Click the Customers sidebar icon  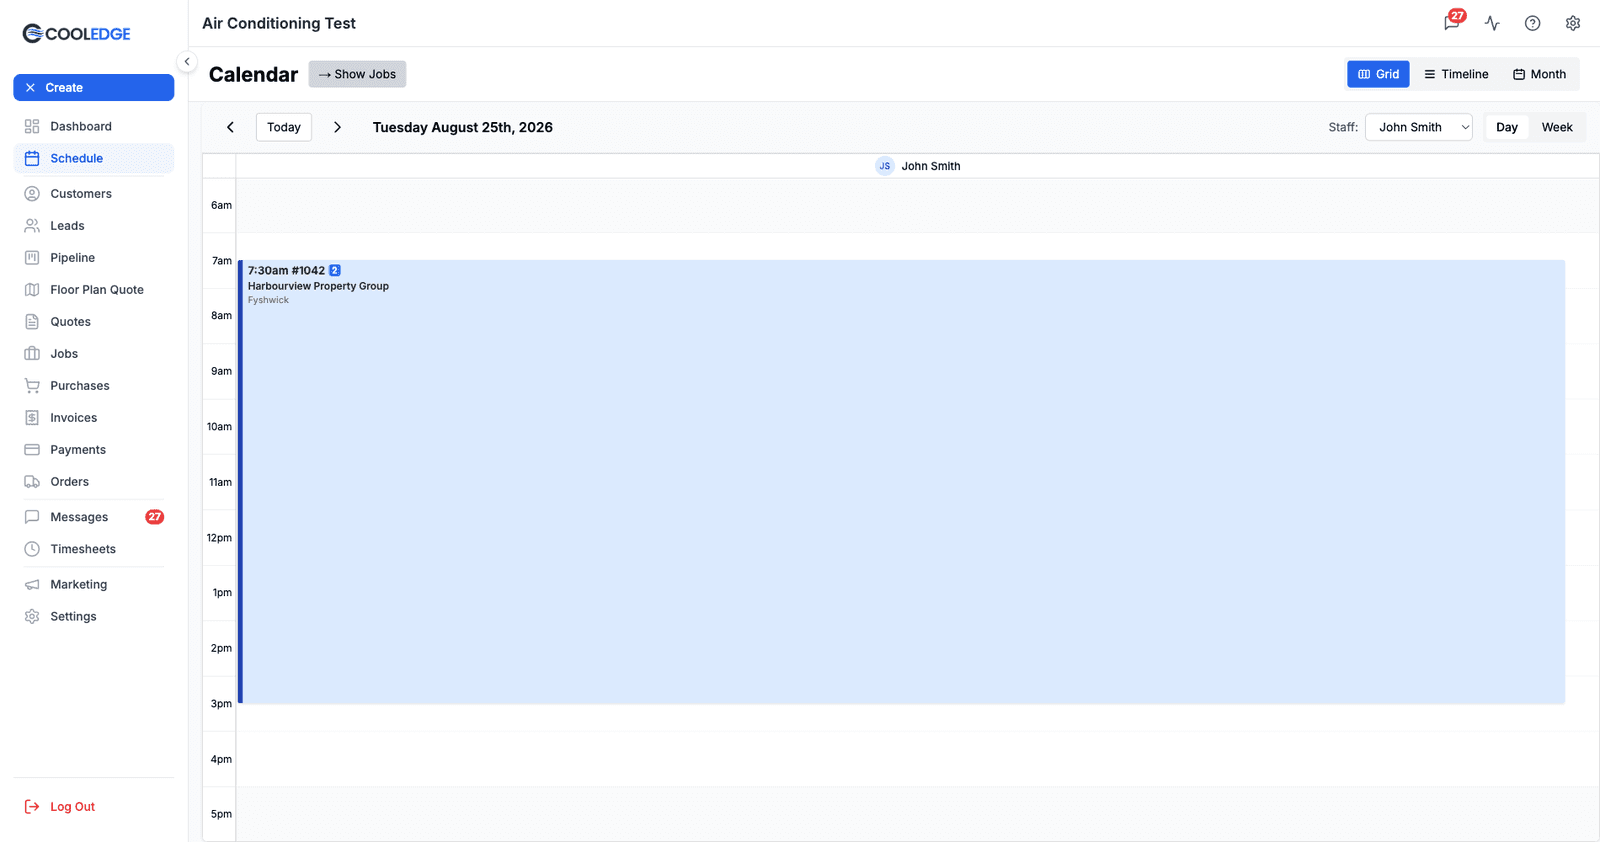click(32, 194)
